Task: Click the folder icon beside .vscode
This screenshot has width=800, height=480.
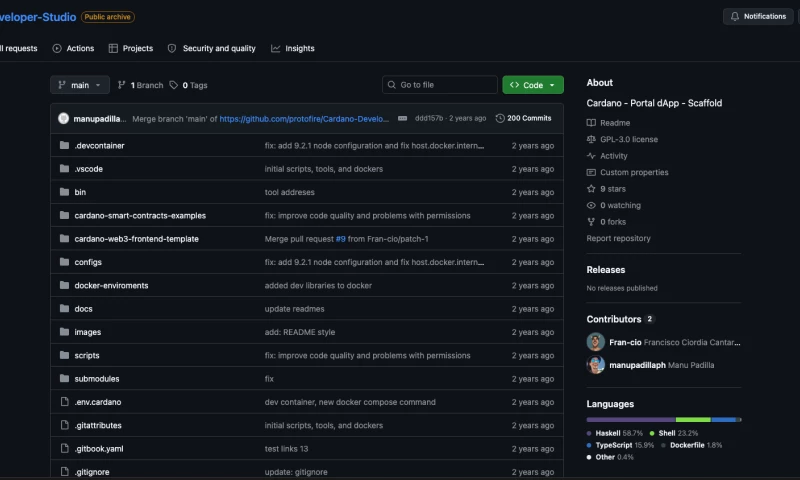Action: coord(64,169)
